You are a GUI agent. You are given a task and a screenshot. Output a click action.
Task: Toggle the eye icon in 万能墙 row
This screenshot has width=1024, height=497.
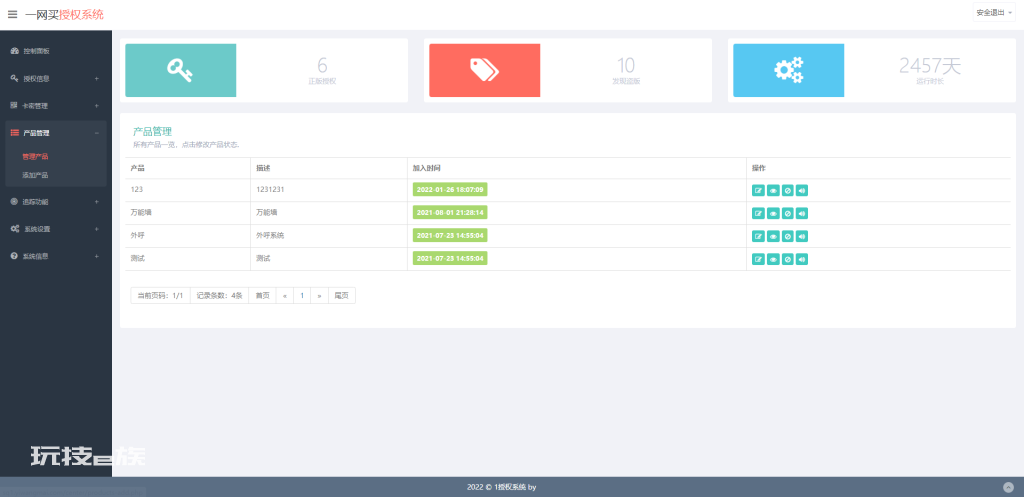(x=773, y=214)
